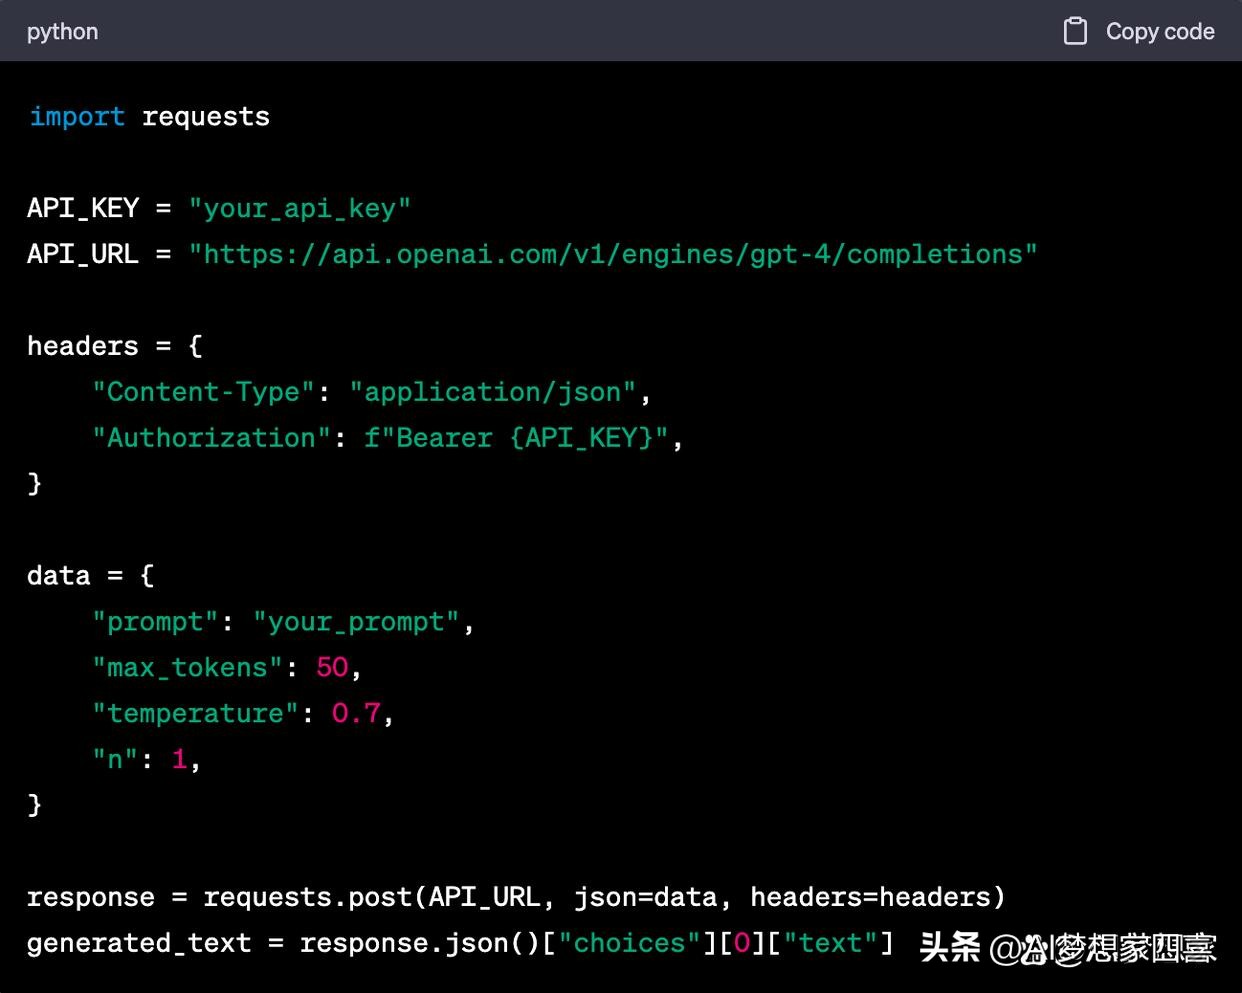Click the n parameter value 1
This screenshot has height=993, width=1242.
coord(180,759)
